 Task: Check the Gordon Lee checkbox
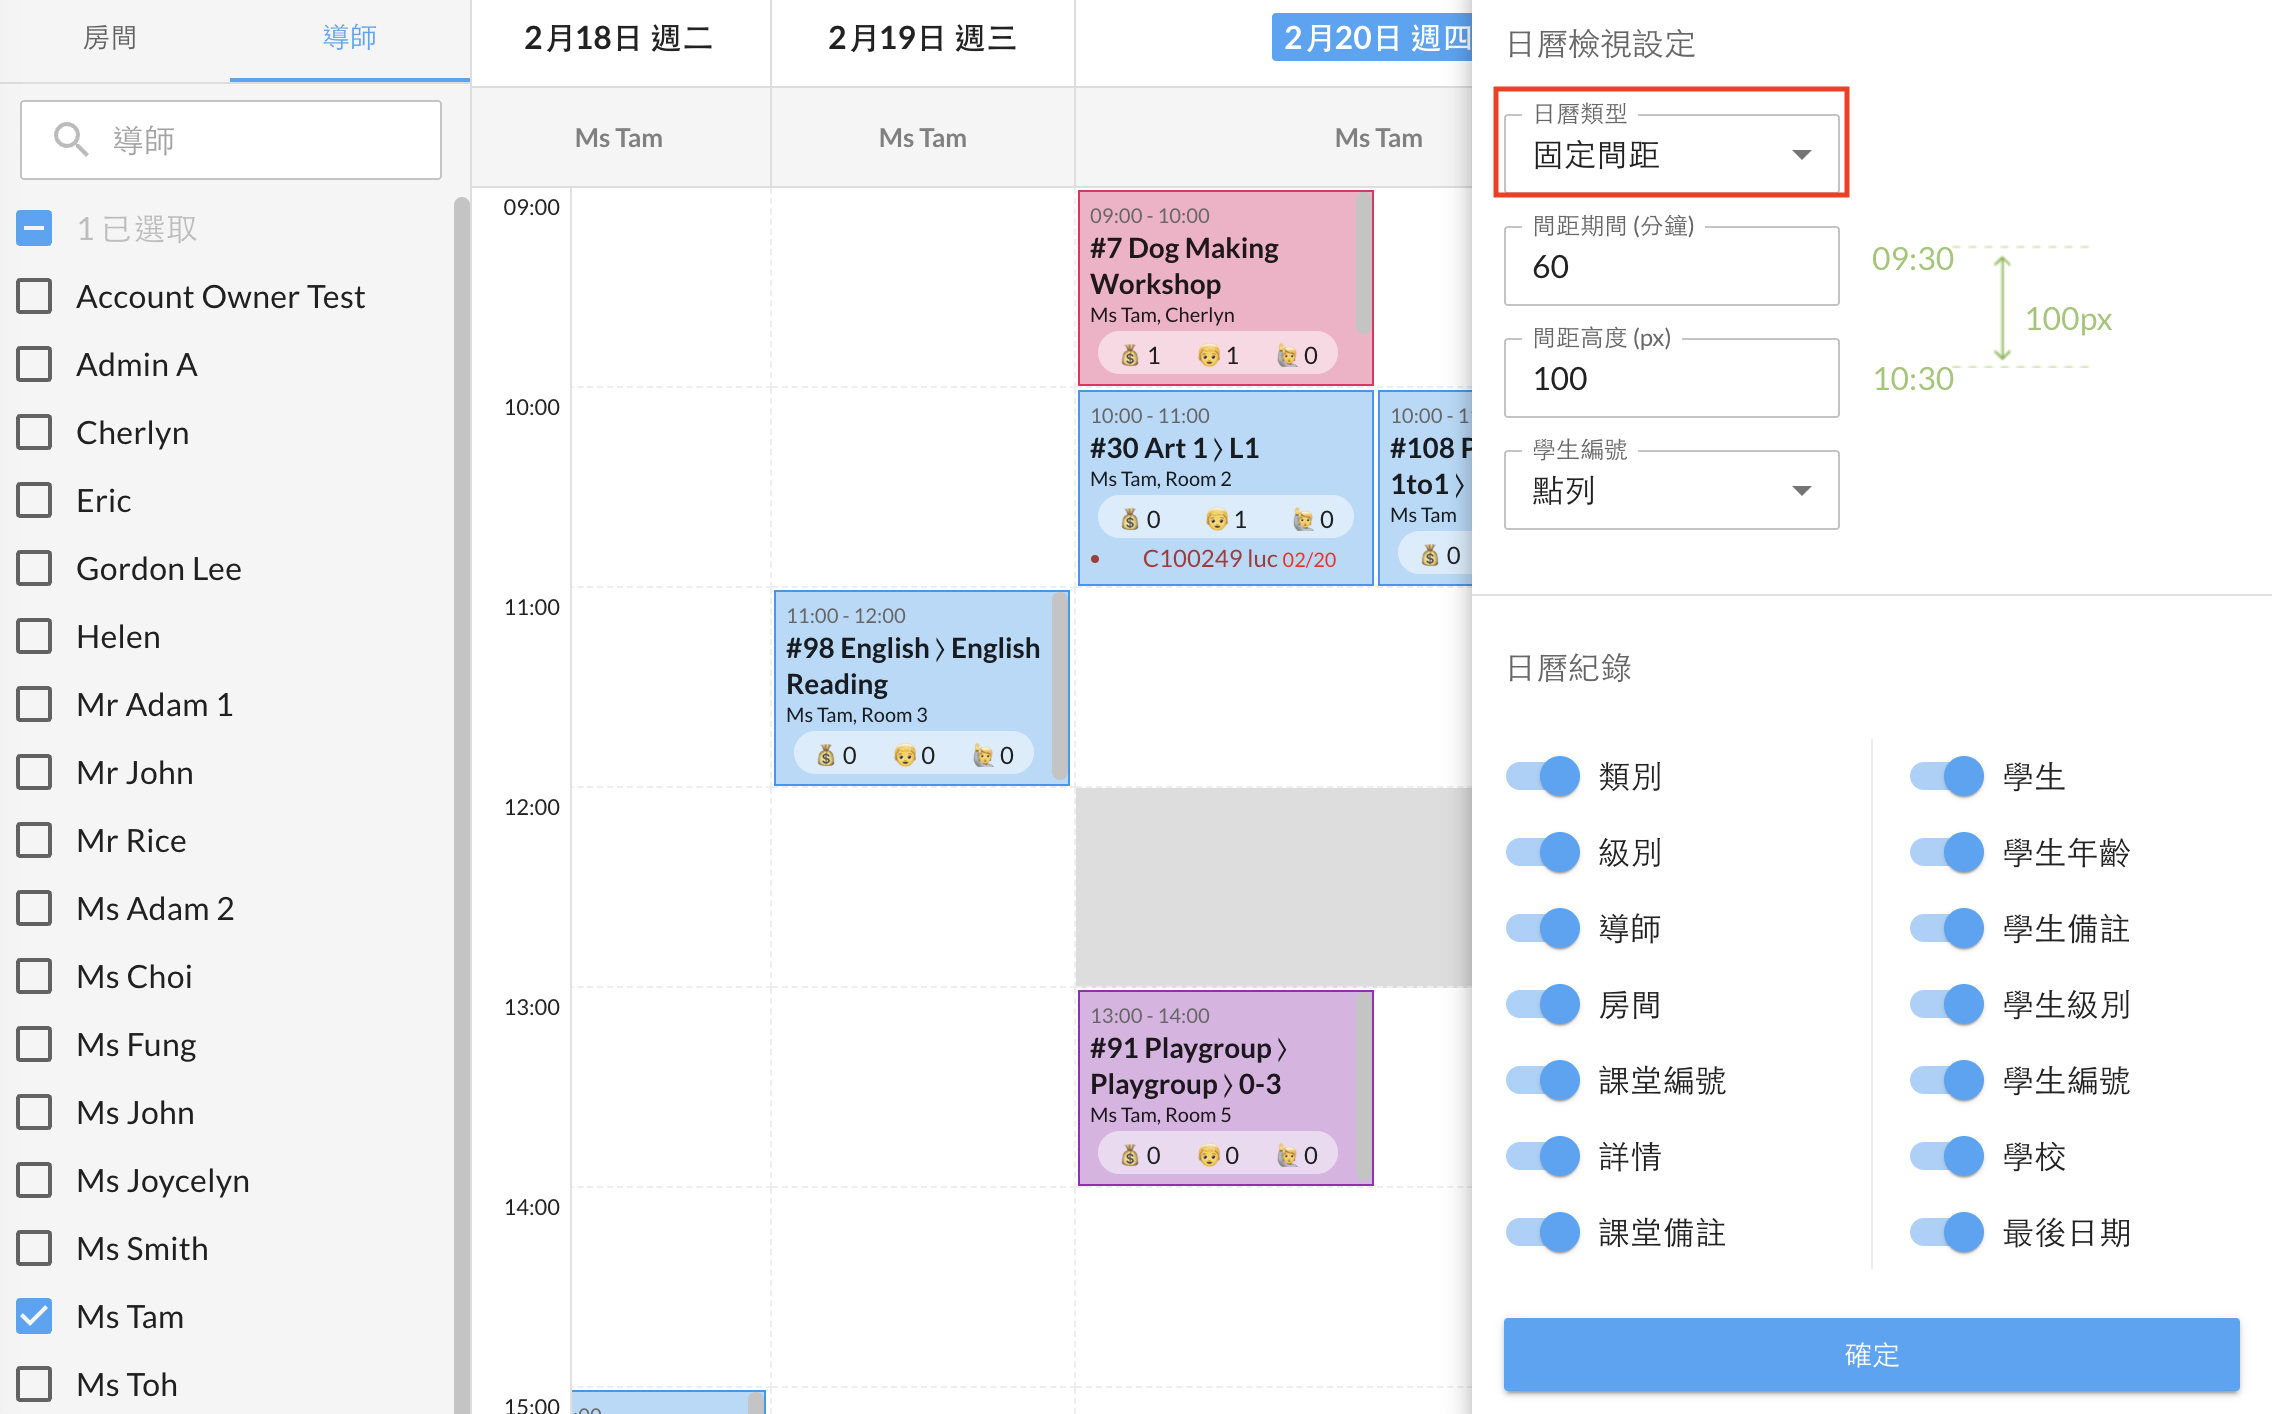pos(34,568)
